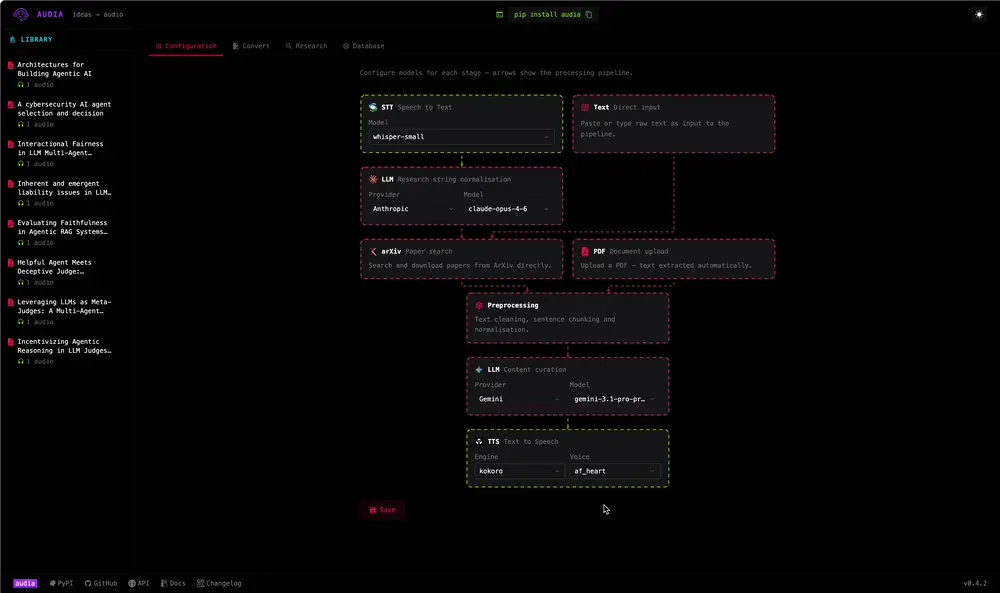1000x593 pixels.
Task: Open the Anthropic provider dropdown
Action: [413, 209]
